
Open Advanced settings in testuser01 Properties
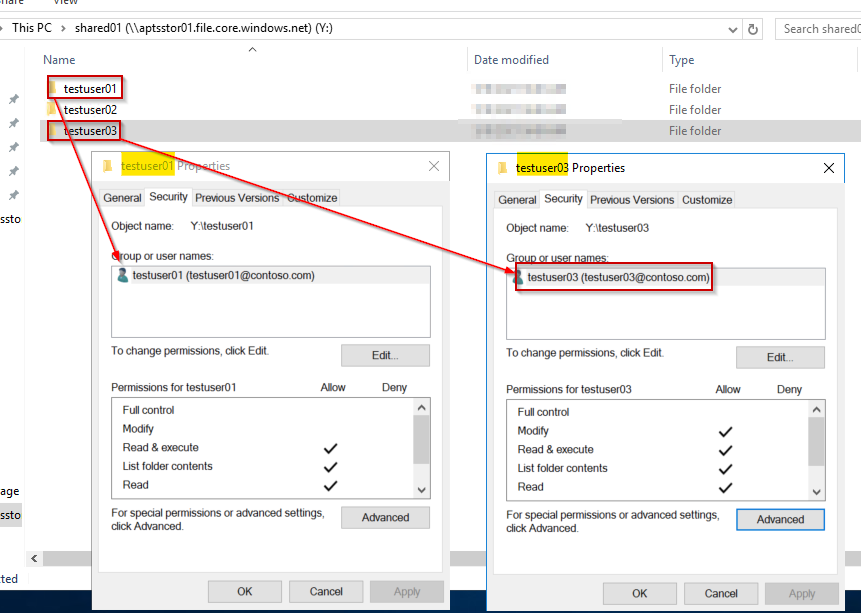[385, 517]
